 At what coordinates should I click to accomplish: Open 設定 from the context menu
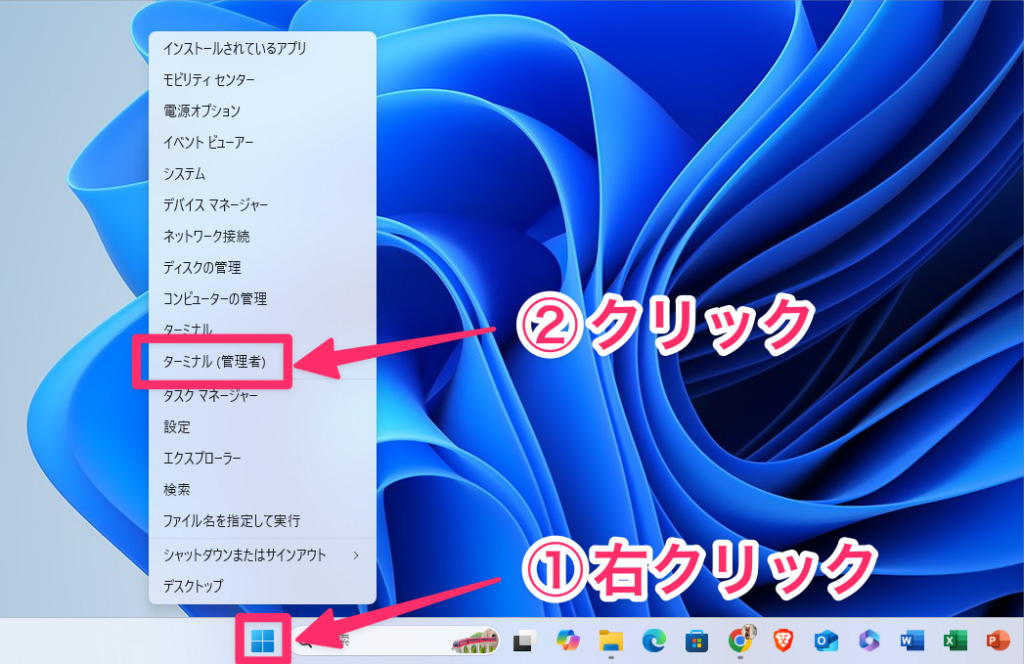tap(177, 427)
